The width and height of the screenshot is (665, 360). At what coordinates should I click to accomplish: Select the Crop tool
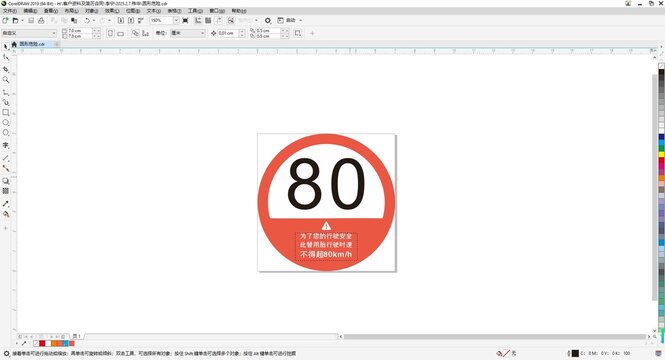6,69
